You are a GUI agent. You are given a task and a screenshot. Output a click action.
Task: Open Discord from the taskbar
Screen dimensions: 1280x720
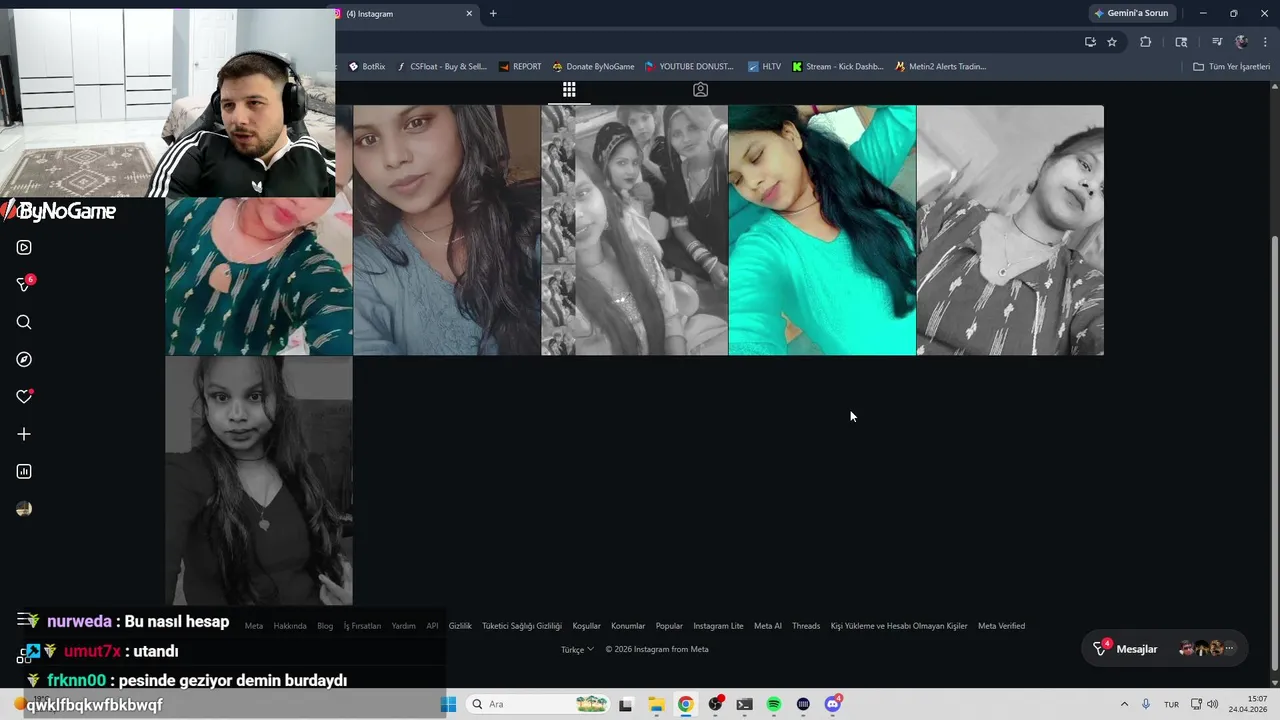pos(833,704)
